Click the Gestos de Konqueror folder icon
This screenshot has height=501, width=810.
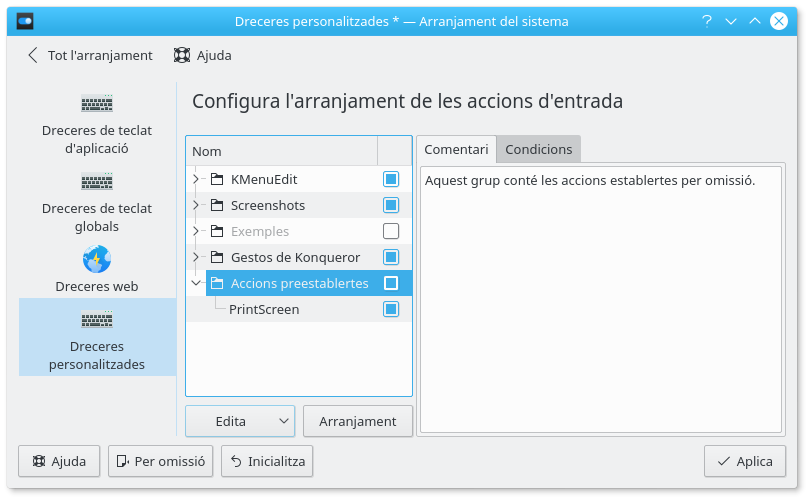pos(217,258)
